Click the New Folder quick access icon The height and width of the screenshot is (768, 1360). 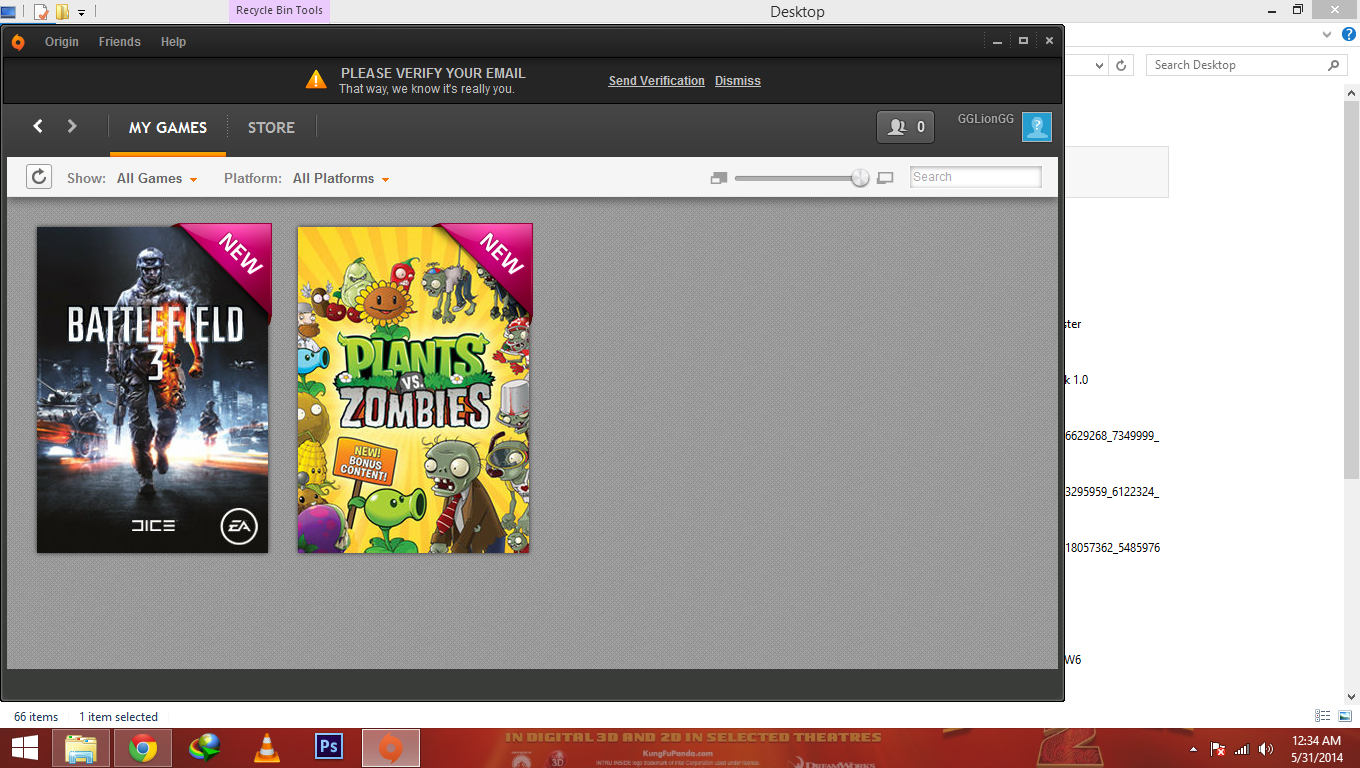[62, 12]
